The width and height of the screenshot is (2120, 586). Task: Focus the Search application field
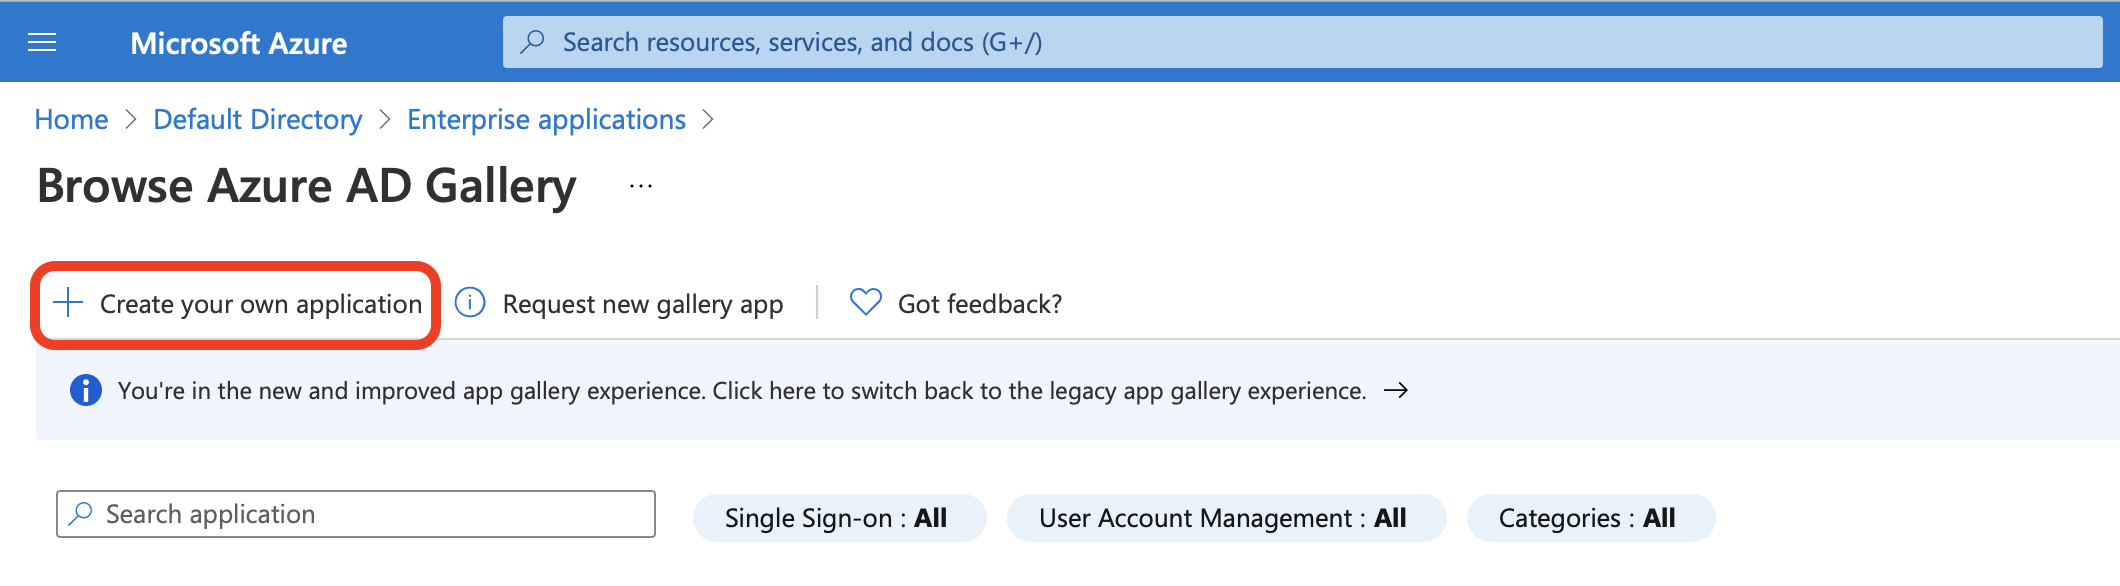pyautogui.click(x=356, y=514)
